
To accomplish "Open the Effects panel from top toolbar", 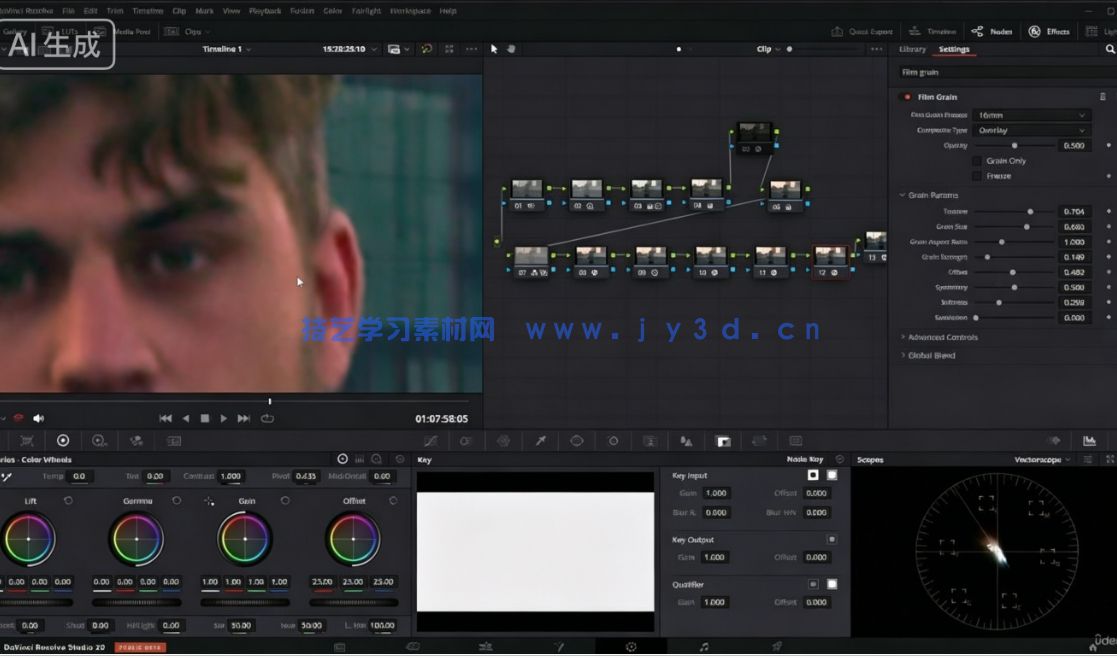I will (1050, 32).
